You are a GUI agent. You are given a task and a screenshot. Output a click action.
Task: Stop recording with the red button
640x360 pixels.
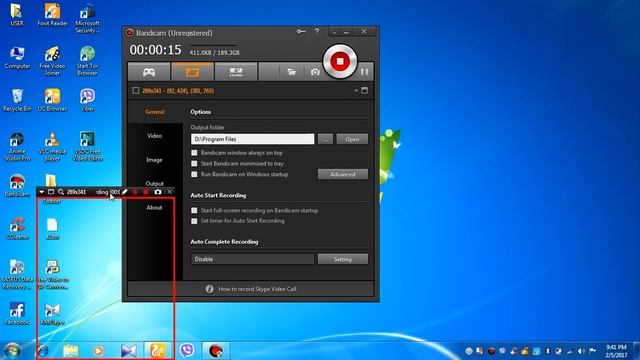pos(340,62)
